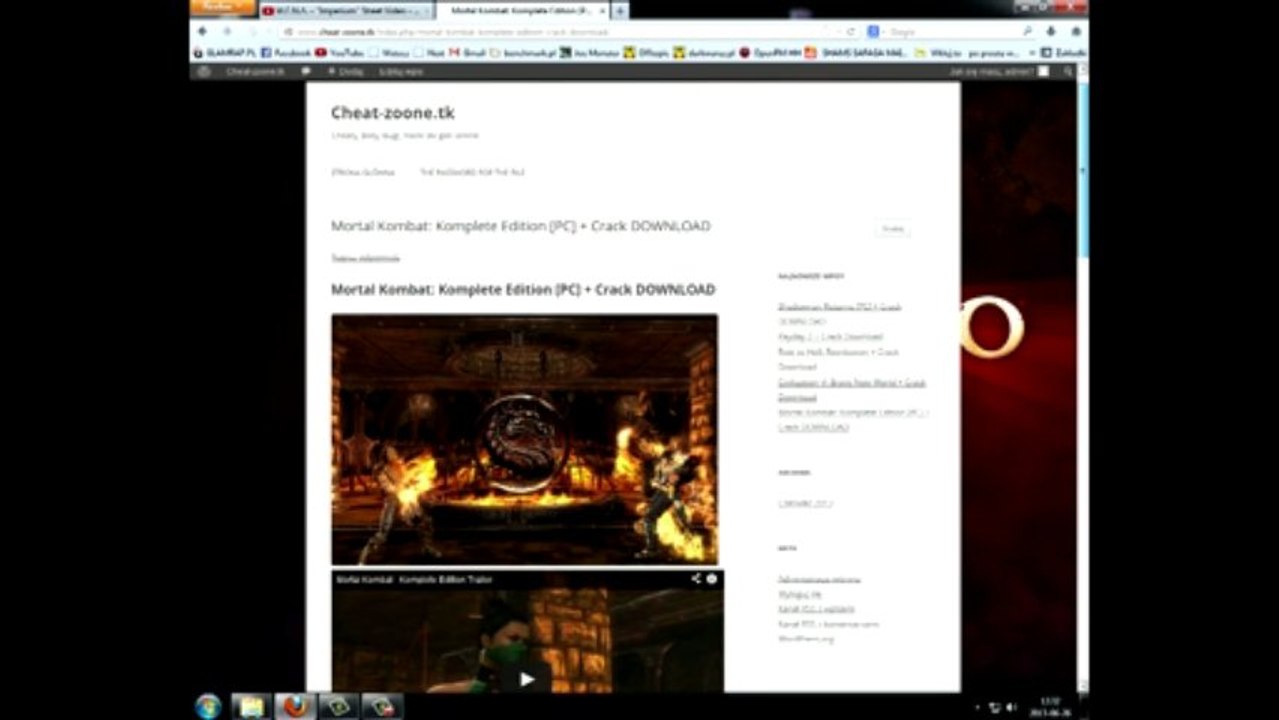The height and width of the screenshot is (720, 1279).
Task: Click into the Google search box
Action: (x=950, y=32)
